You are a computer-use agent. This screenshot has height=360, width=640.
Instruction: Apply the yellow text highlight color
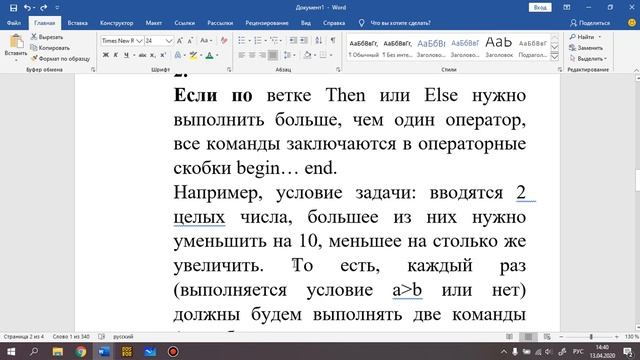coord(193,55)
